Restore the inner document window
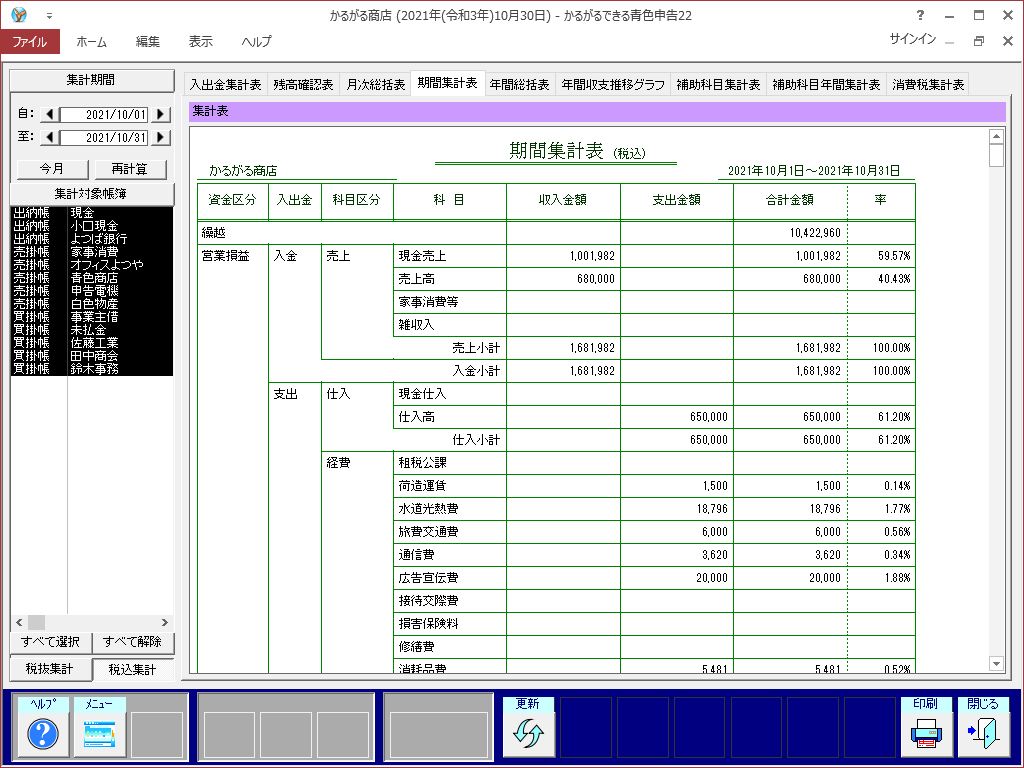This screenshot has height=768, width=1024. coord(978,40)
